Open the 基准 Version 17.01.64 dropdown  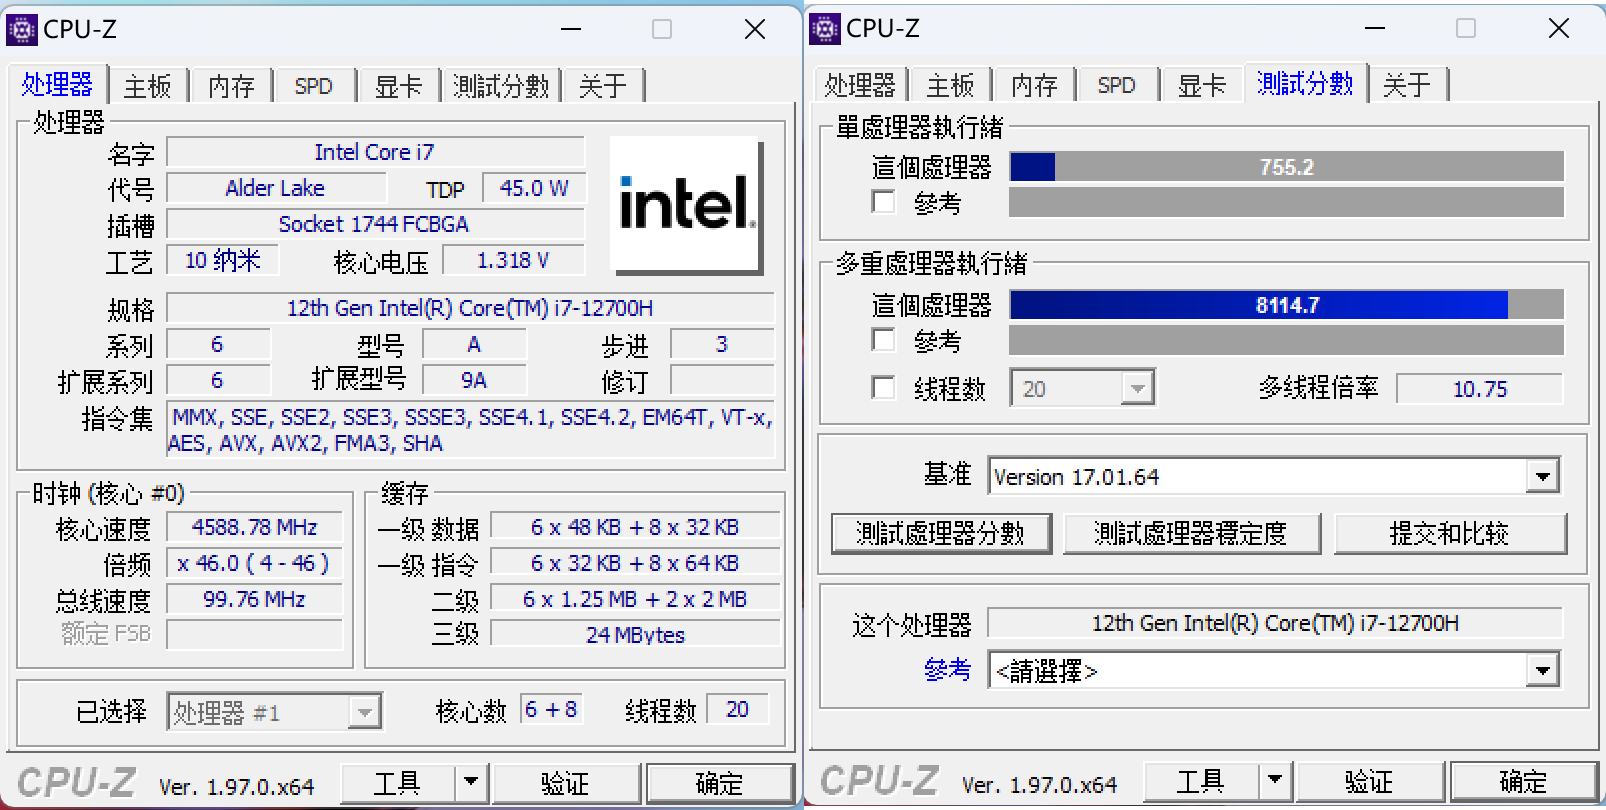pos(1543,476)
